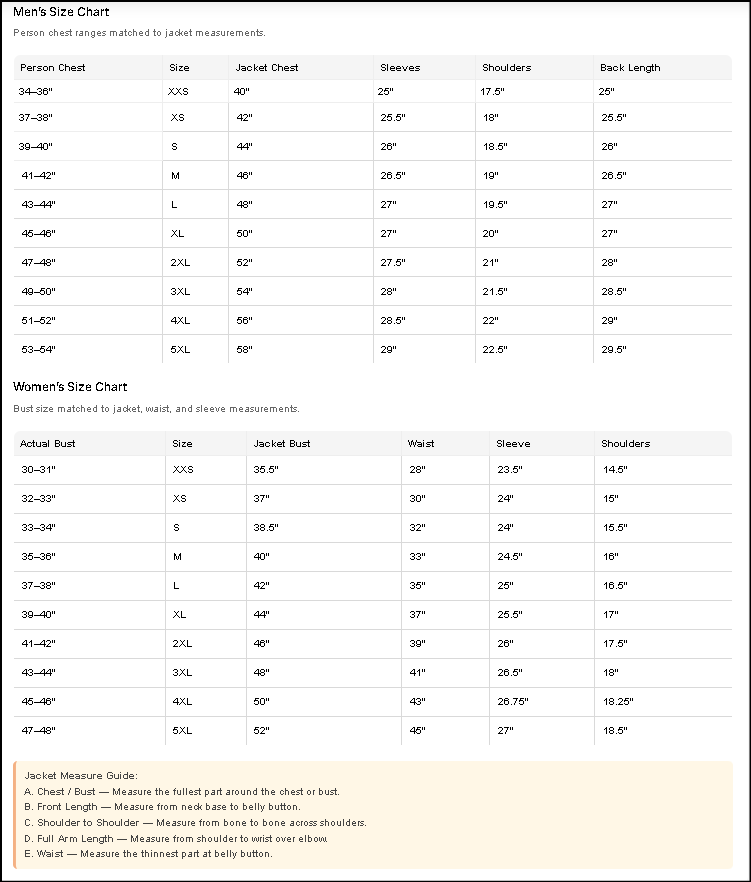Select the Jacket Chest column header
The height and width of the screenshot is (882, 751).
[267, 68]
